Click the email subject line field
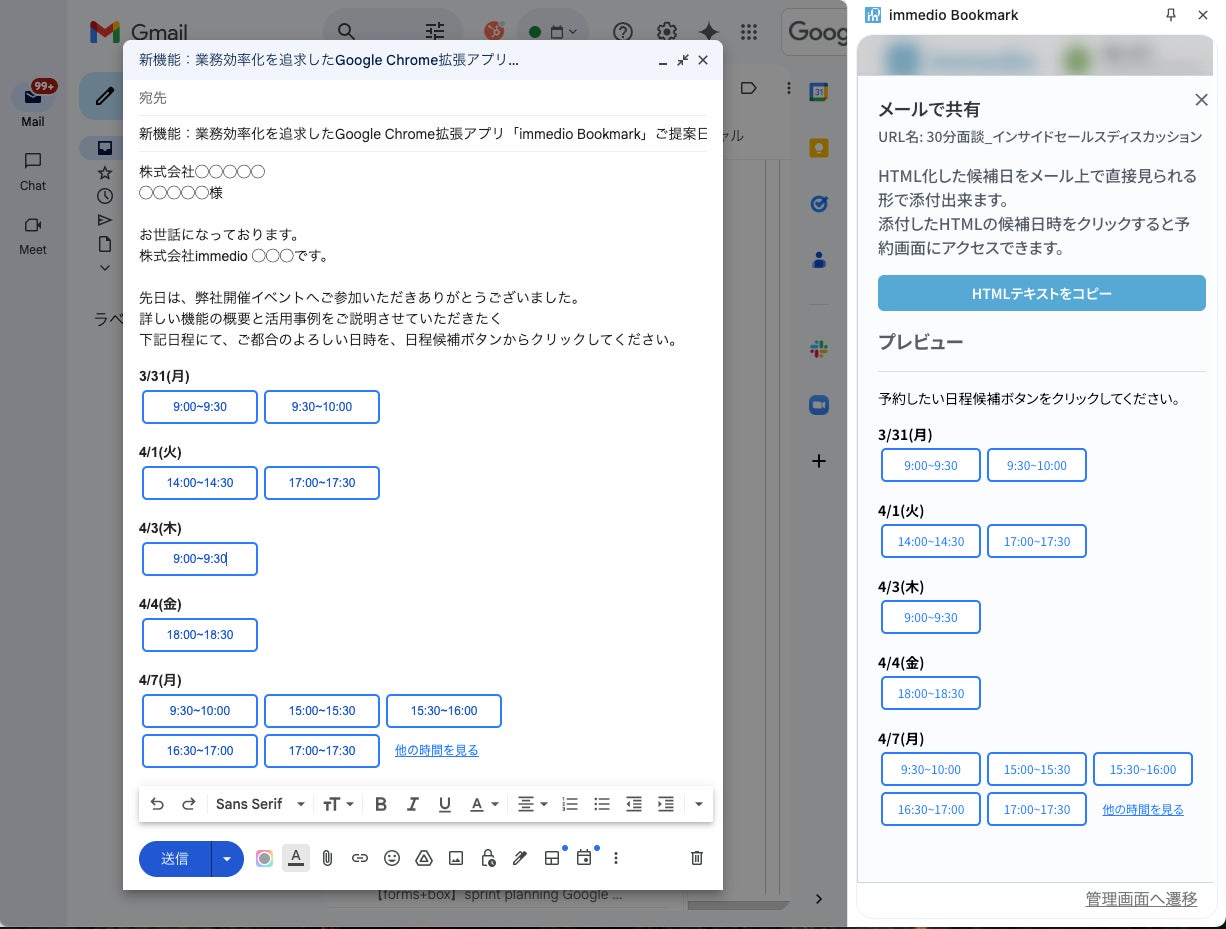The image size is (1226, 929). 423,134
